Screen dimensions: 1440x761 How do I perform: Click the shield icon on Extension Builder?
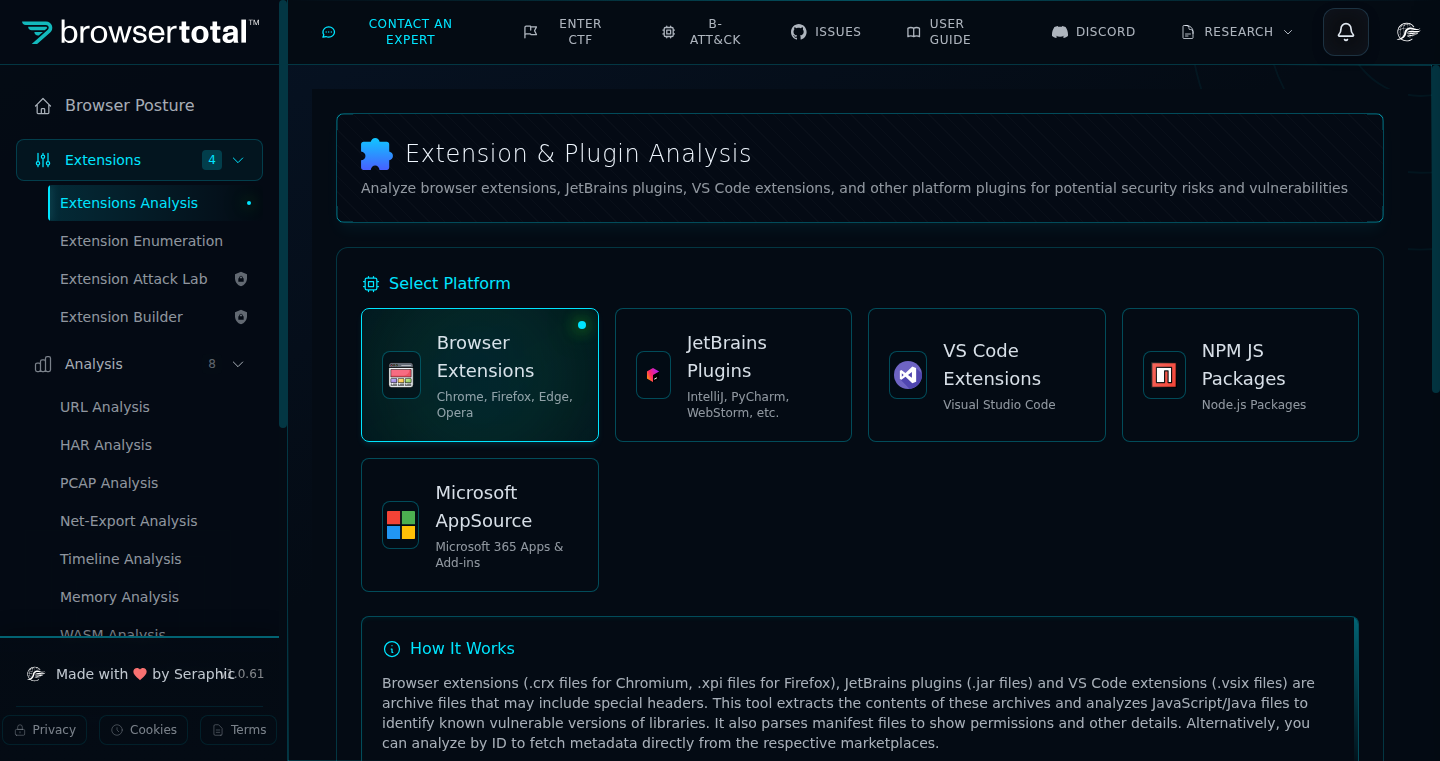[240, 317]
